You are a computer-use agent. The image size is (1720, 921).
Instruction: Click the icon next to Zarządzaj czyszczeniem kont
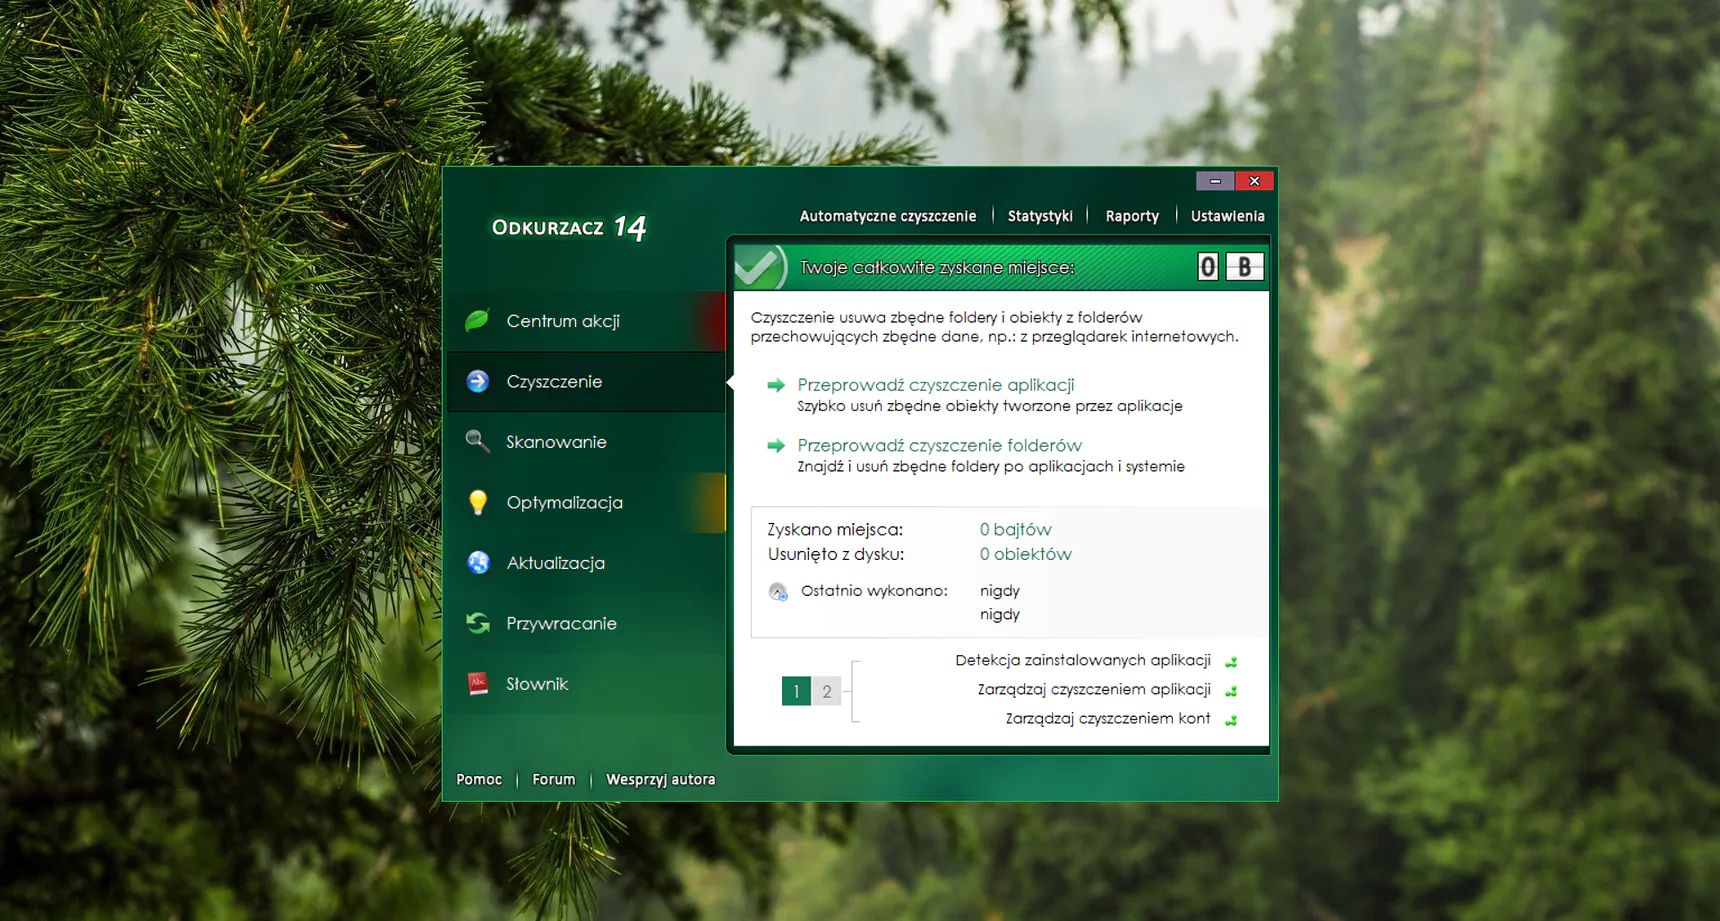coord(1231,719)
